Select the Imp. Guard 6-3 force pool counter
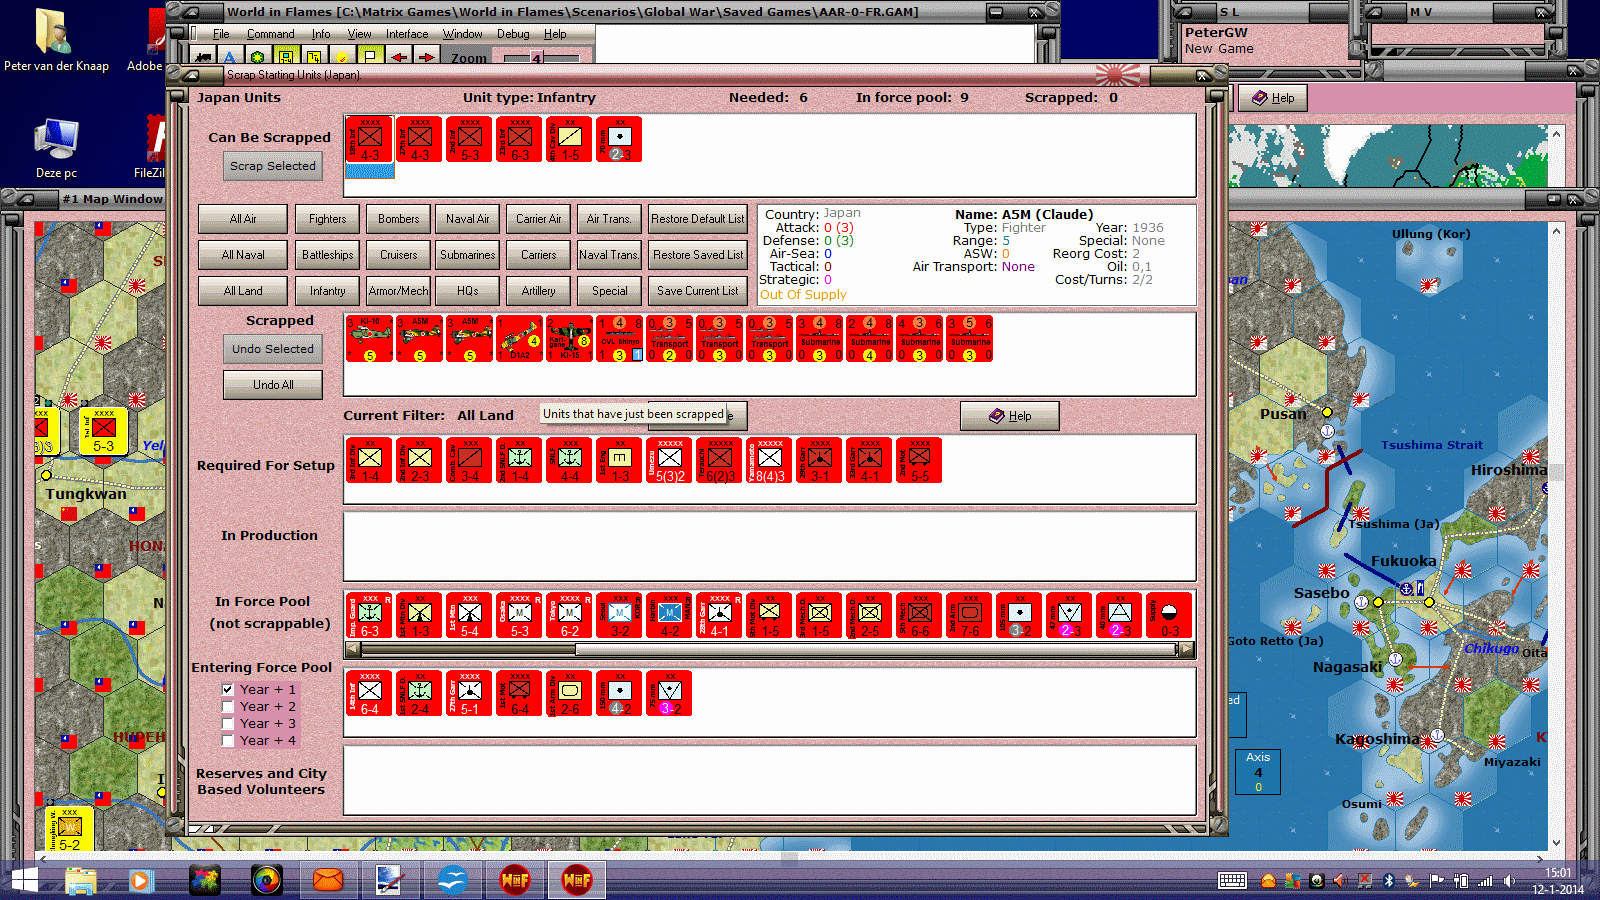The image size is (1600, 900). tap(369, 615)
